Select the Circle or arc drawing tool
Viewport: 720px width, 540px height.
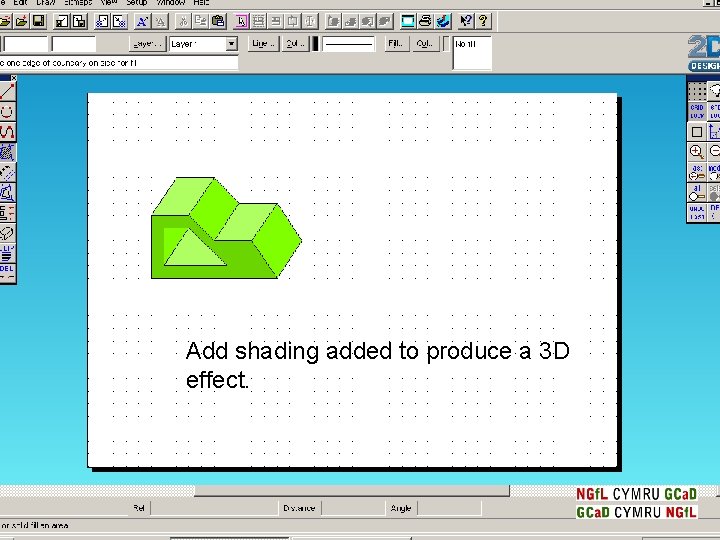coord(7,112)
